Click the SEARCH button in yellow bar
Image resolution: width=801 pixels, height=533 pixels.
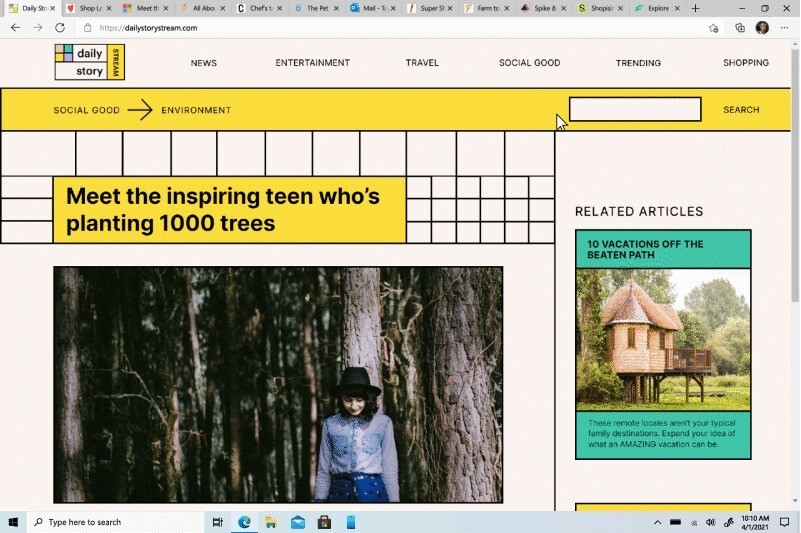pyautogui.click(x=741, y=110)
